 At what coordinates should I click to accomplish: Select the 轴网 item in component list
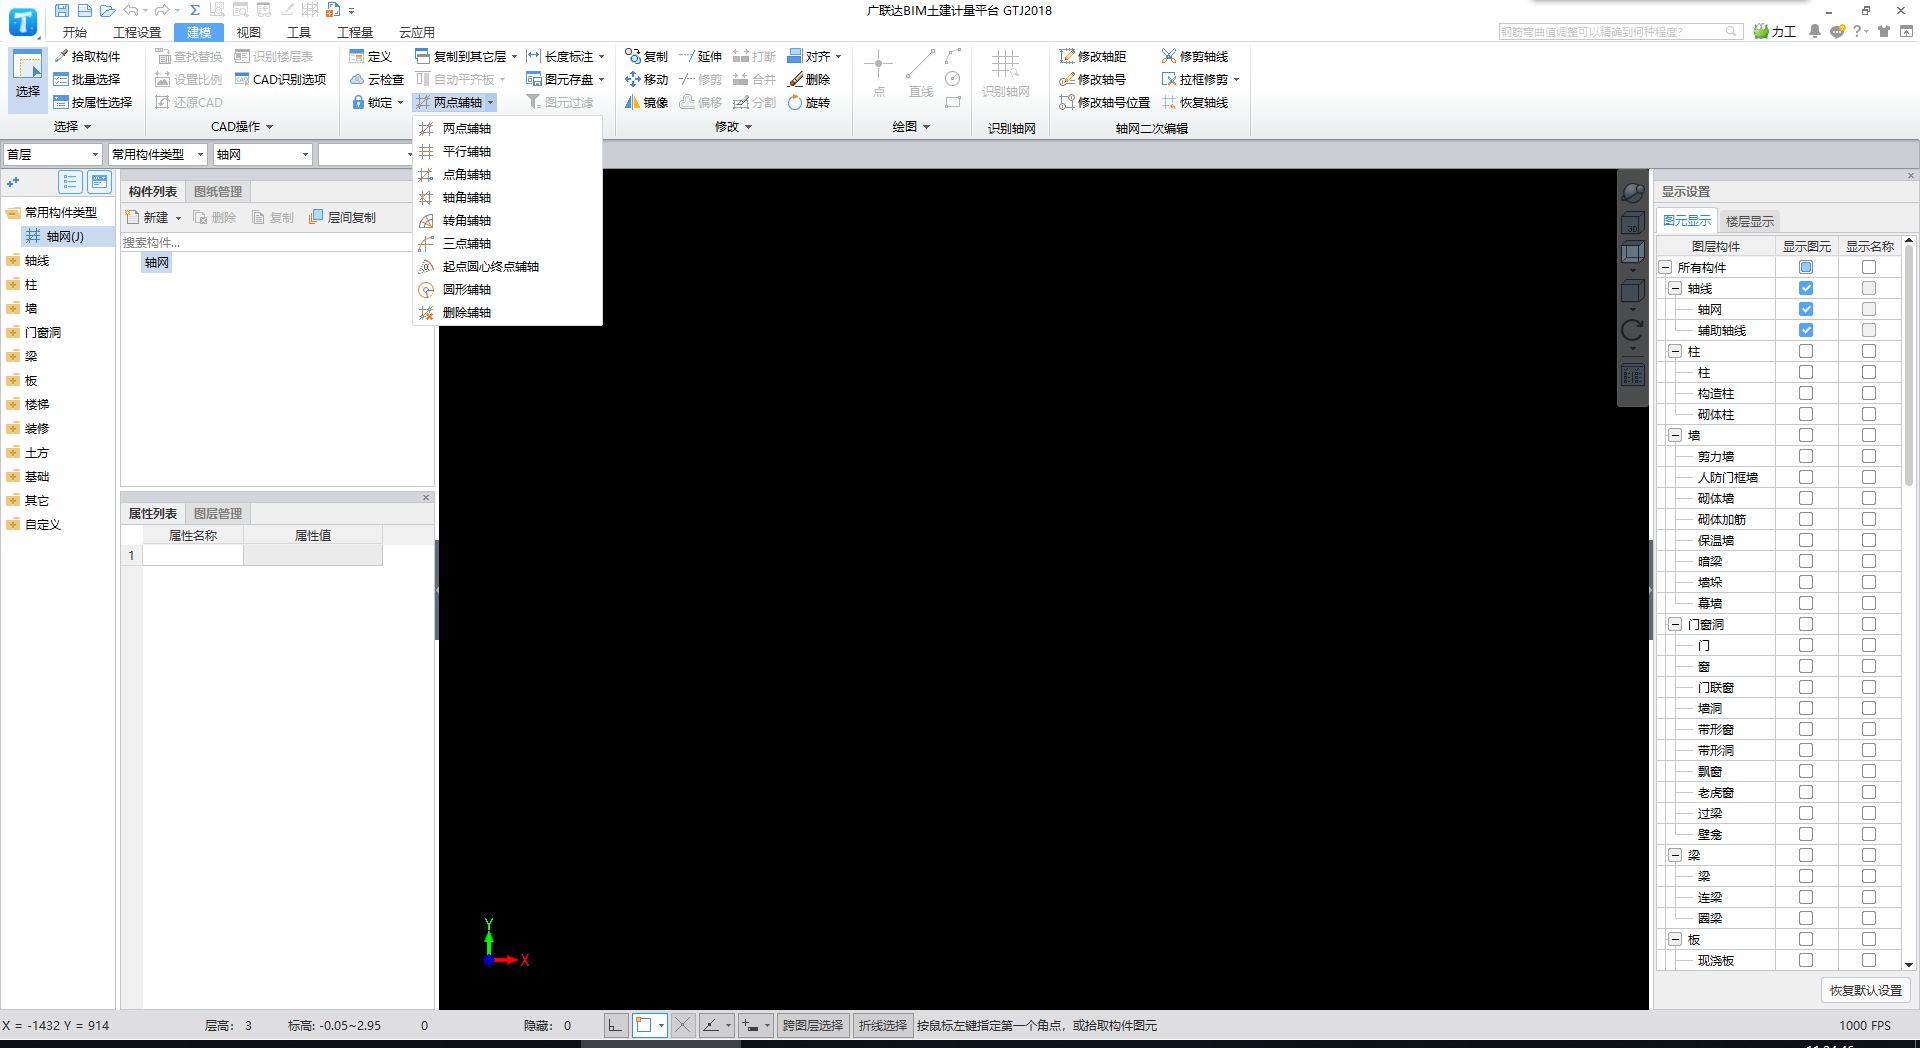pyautogui.click(x=157, y=262)
